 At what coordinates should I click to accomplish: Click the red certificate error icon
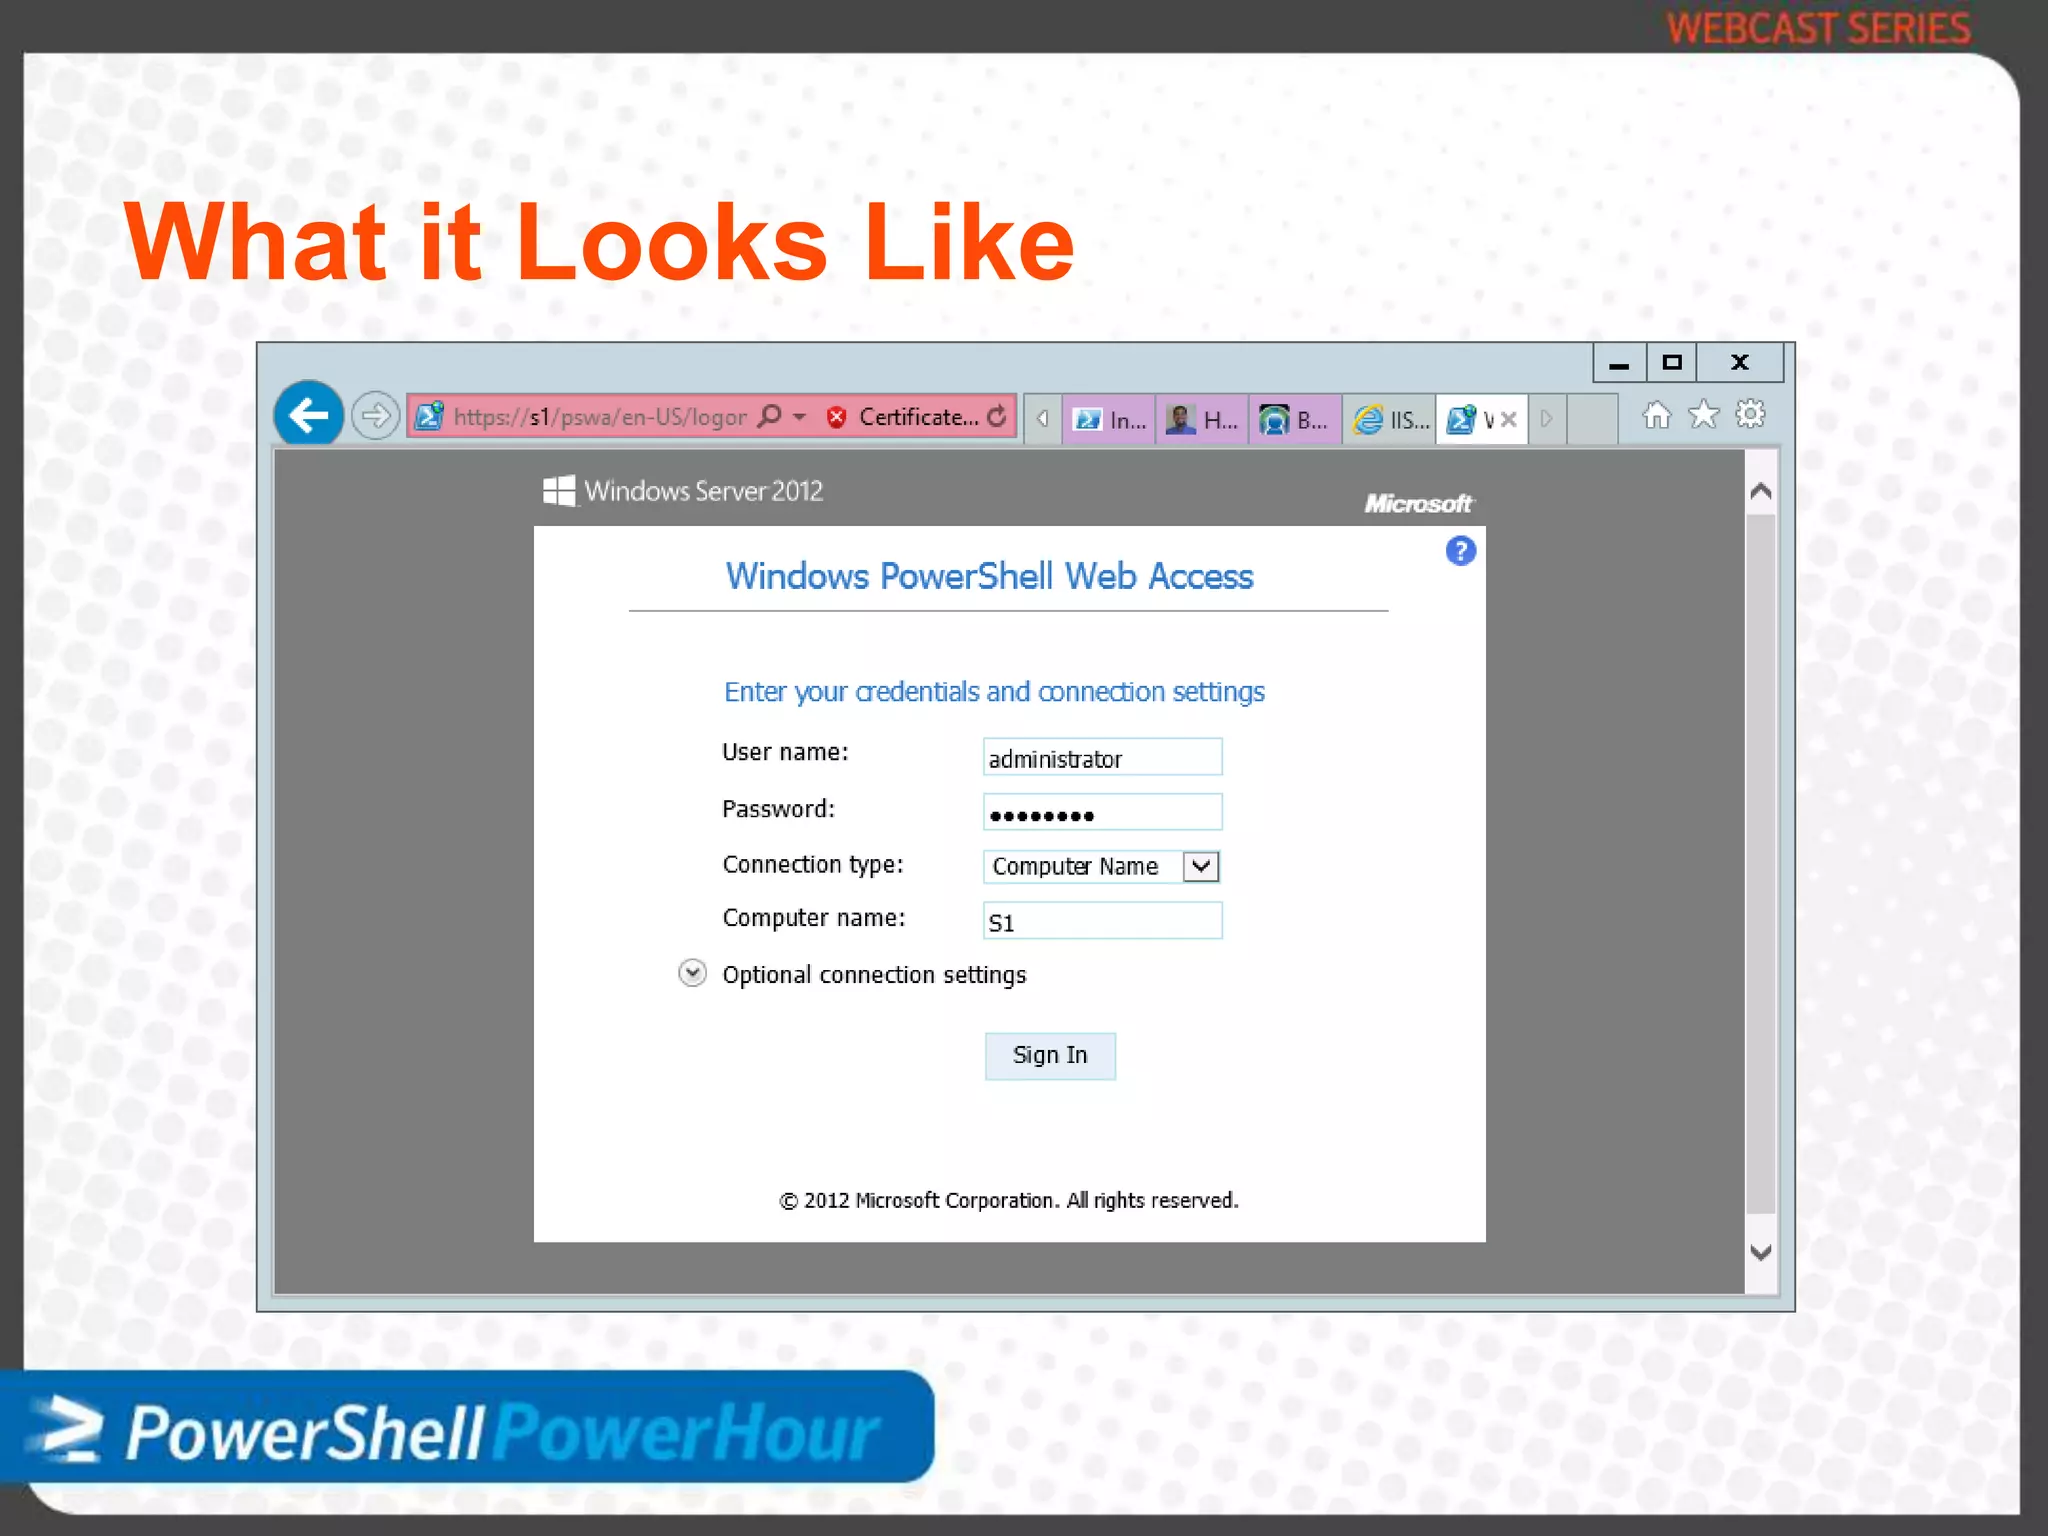pyautogui.click(x=837, y=417)
